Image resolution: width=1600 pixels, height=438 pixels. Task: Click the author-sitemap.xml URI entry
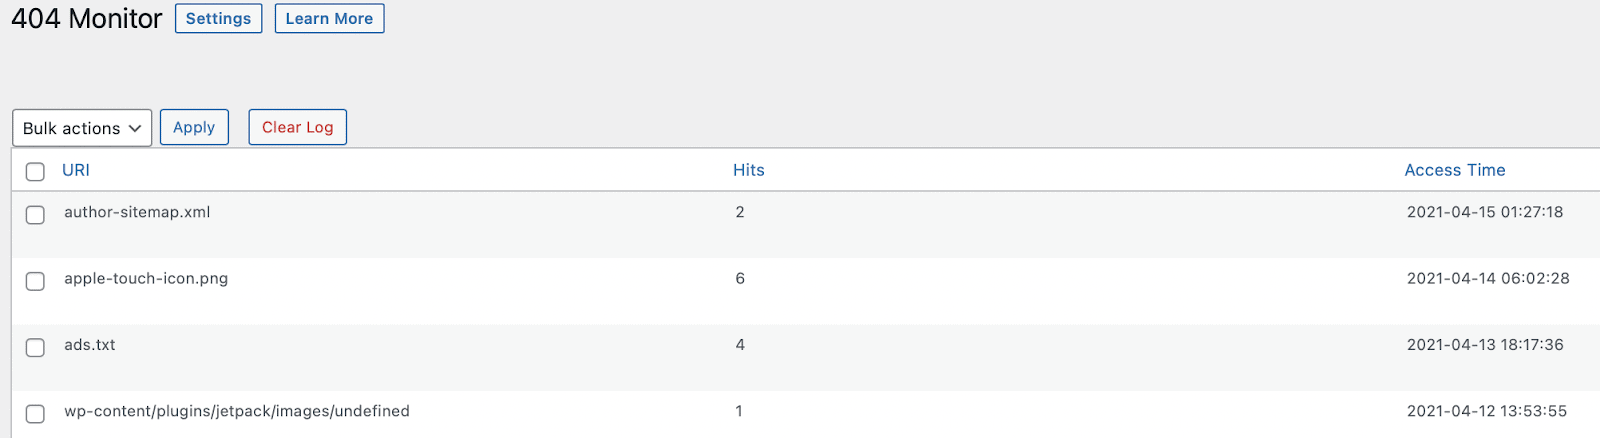[137, 212]
